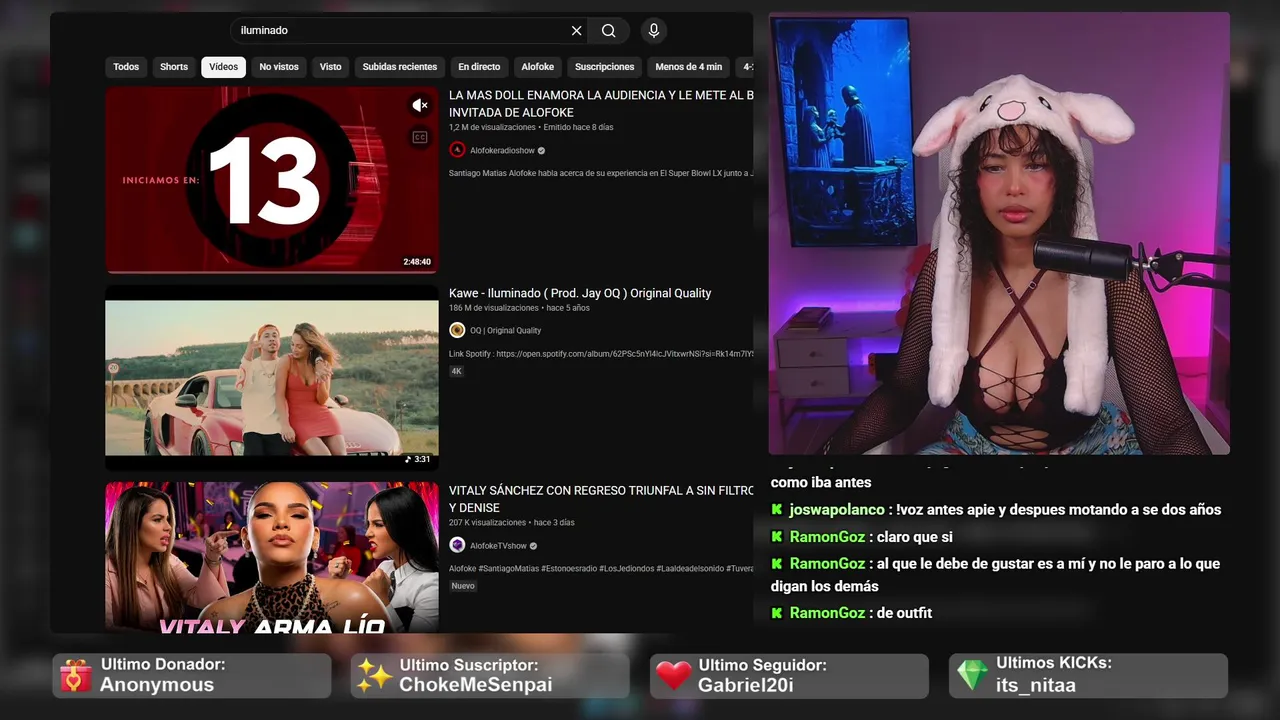This screenshot has width=1280, height=720.
Task: Click username joswapolanco in chat
Action: (x=837, y=510)
